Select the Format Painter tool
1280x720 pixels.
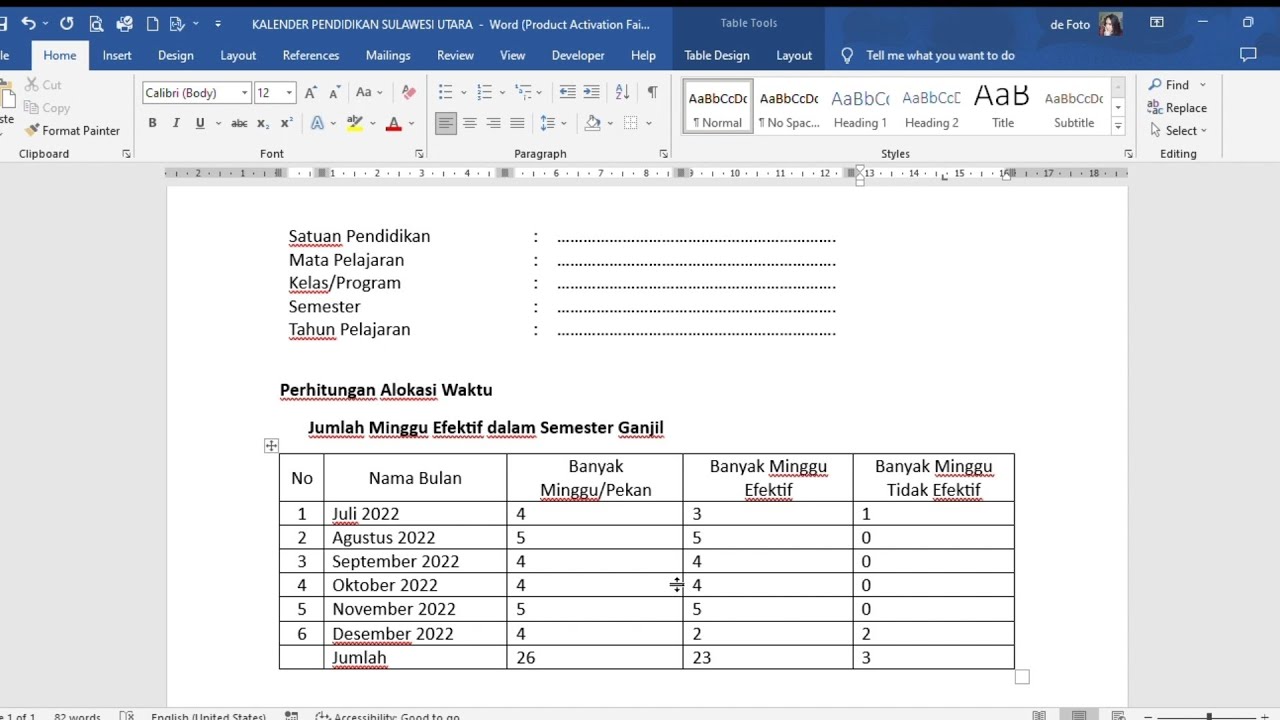coord(72,130)
